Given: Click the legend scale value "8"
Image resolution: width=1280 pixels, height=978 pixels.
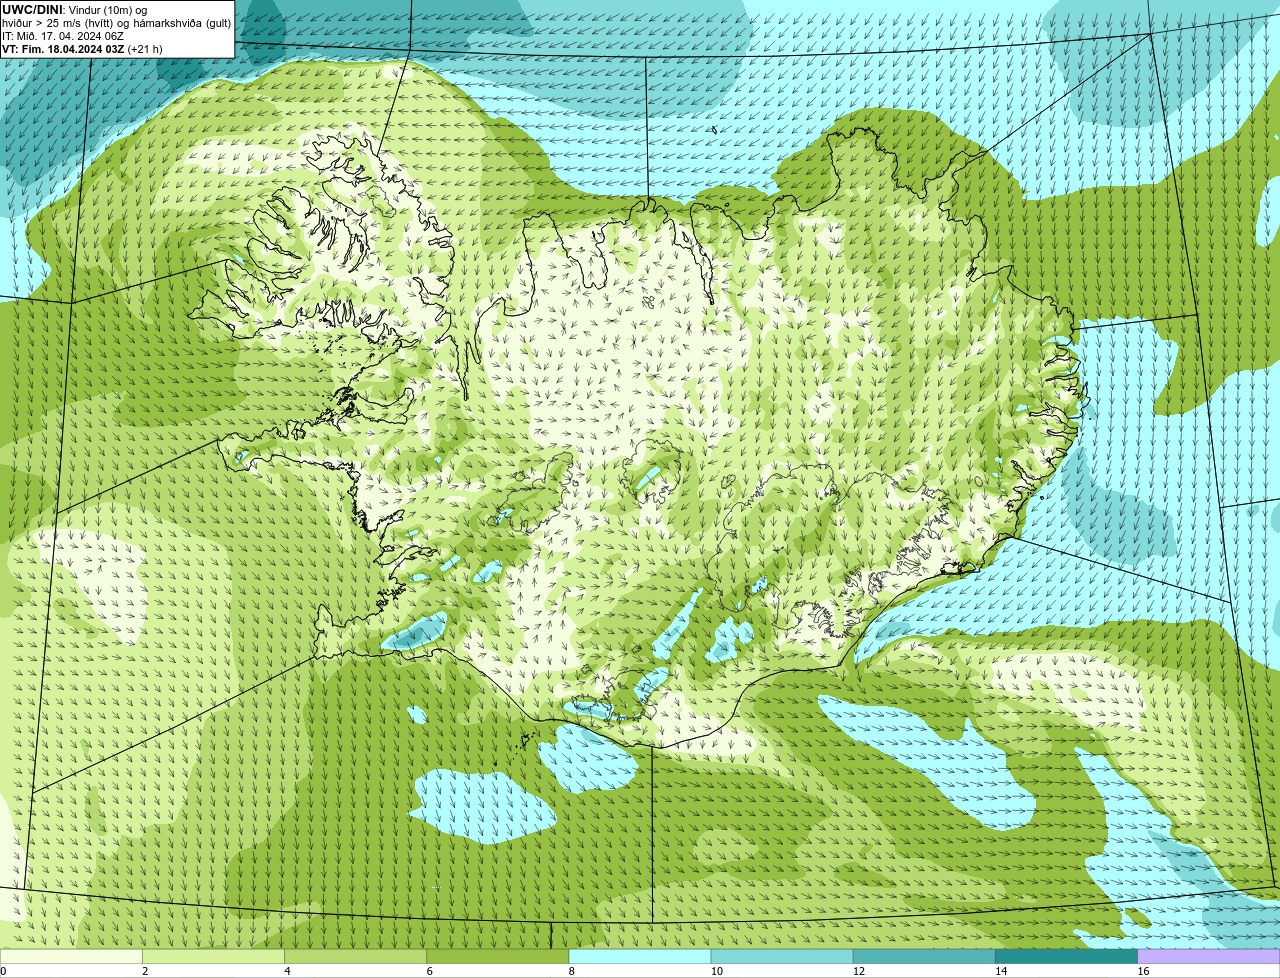Looking at the screenshot, I should click(572, 971).
